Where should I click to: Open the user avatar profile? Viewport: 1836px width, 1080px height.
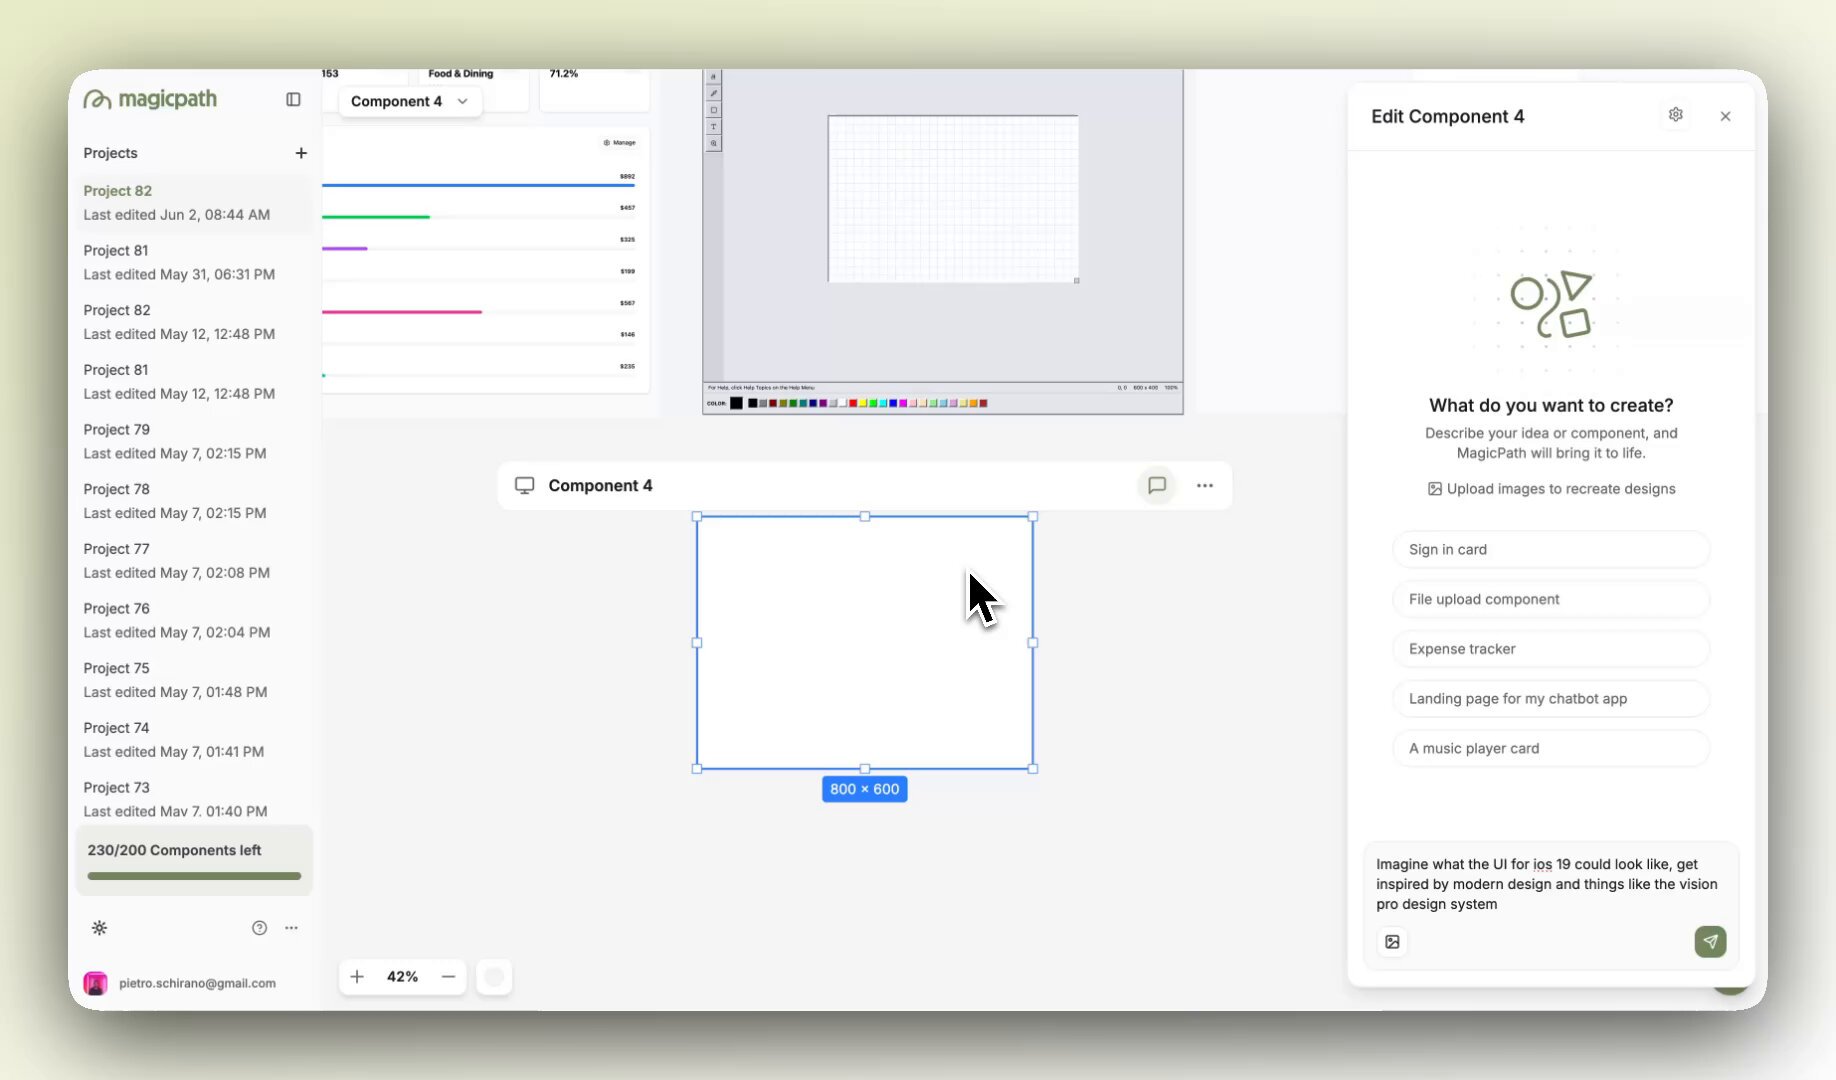click(96, 983)
